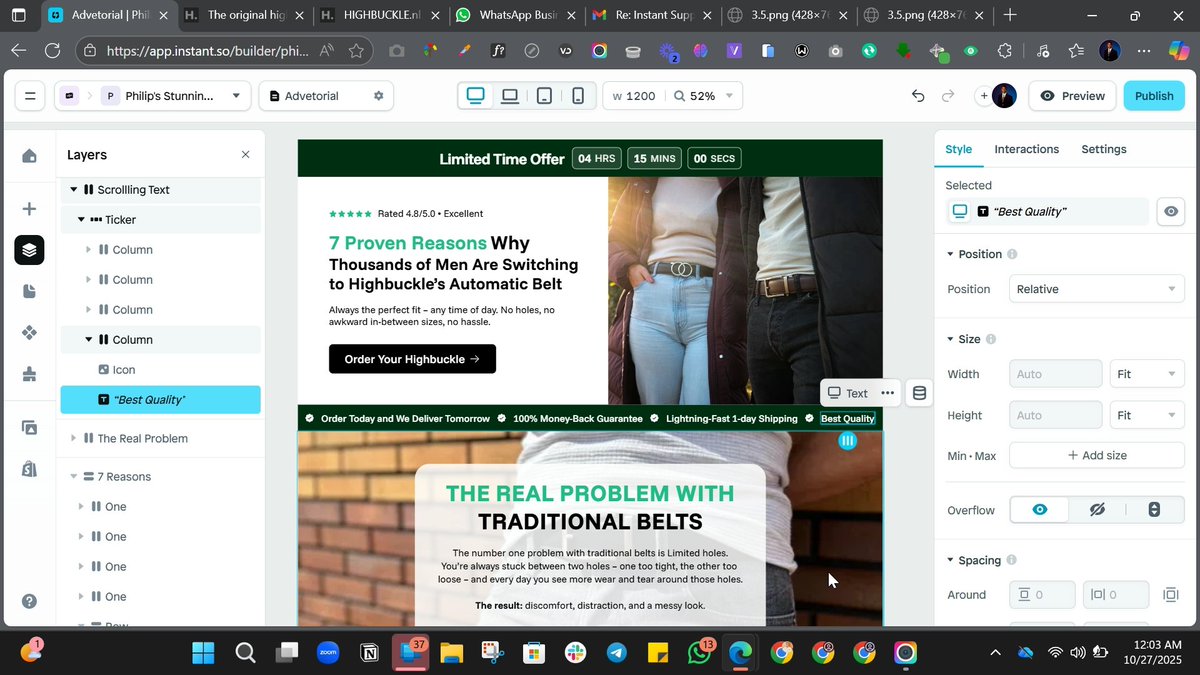The height and width of the screenshot is (675, 1200).
Task: Open the hamburger main menu button
Action: point(29,96)
